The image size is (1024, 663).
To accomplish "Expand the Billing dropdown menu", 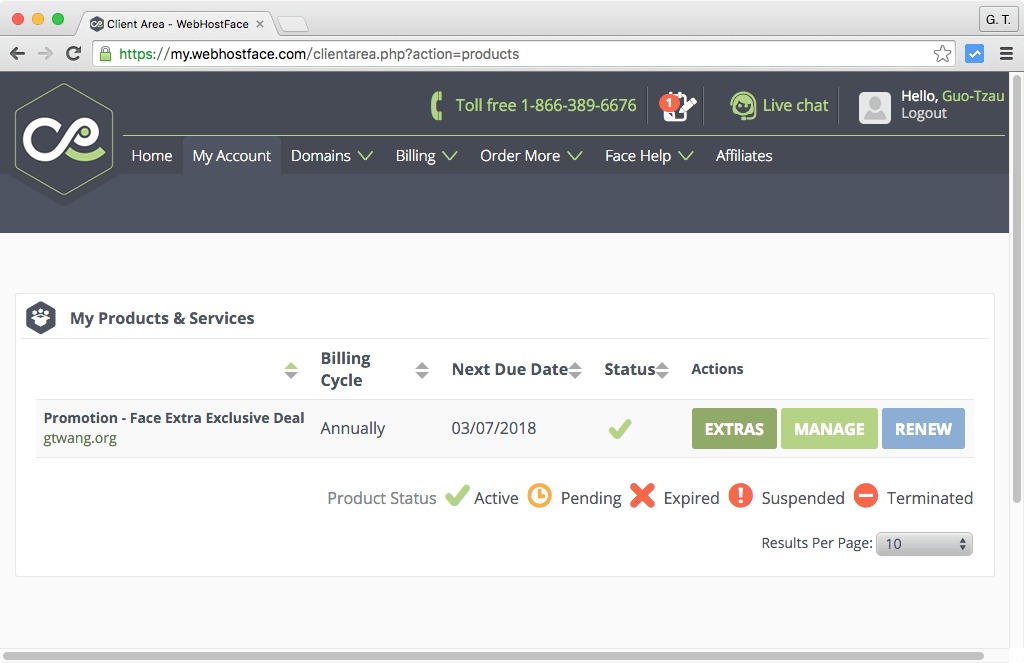I will click(426, 156).
